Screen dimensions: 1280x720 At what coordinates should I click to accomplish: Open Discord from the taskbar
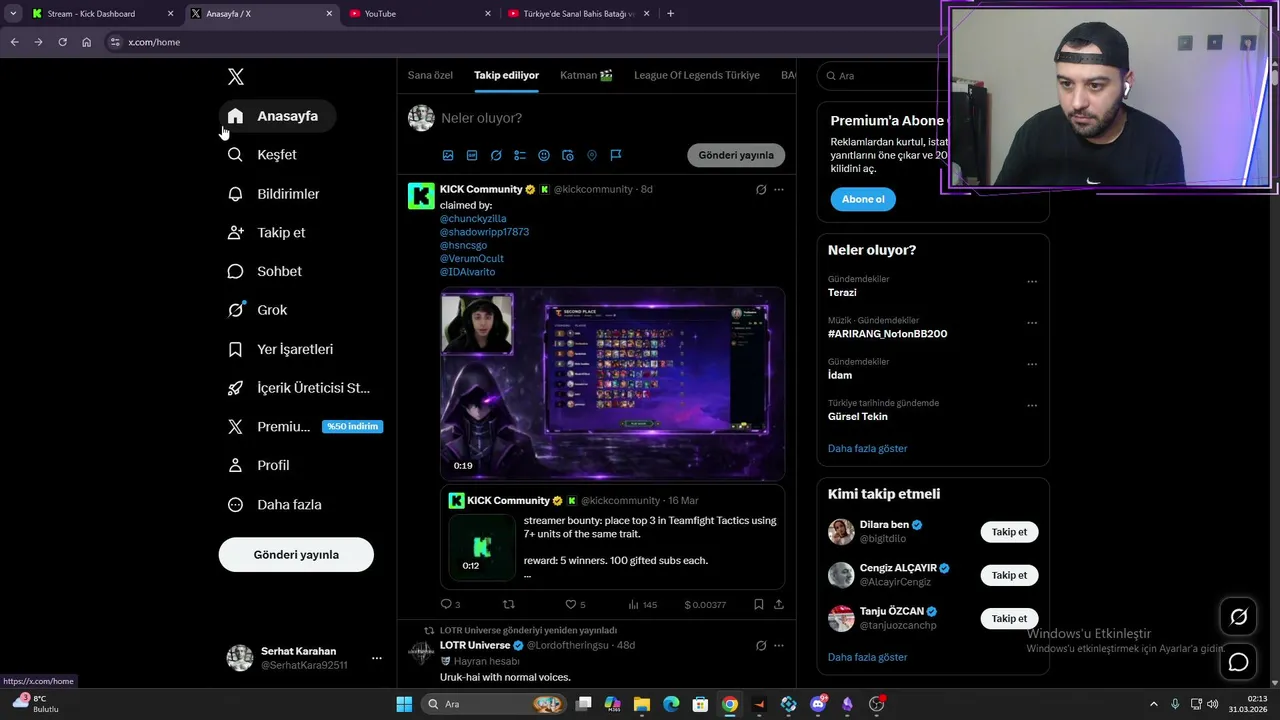818,704
